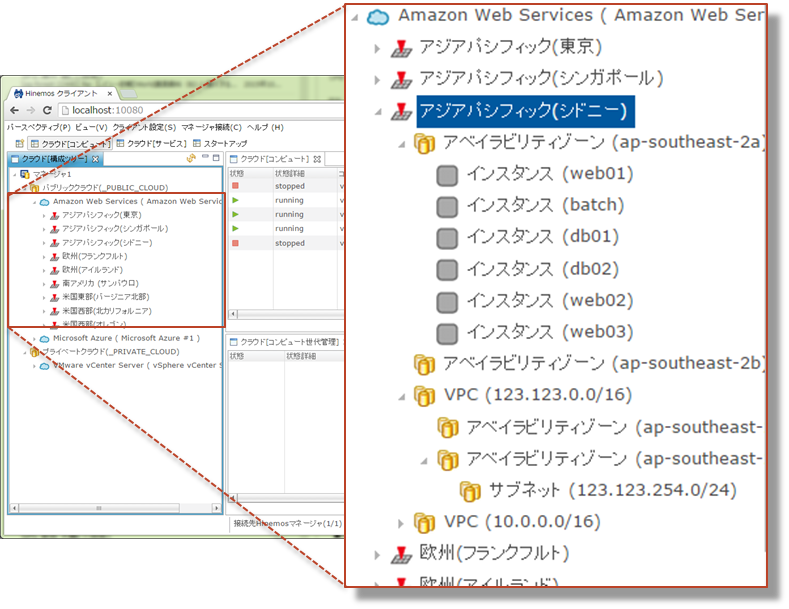This screenshot has height=609, width=789.
Task: Select 米国西部(北カリフォルニア) region
Action: (106, 311)
